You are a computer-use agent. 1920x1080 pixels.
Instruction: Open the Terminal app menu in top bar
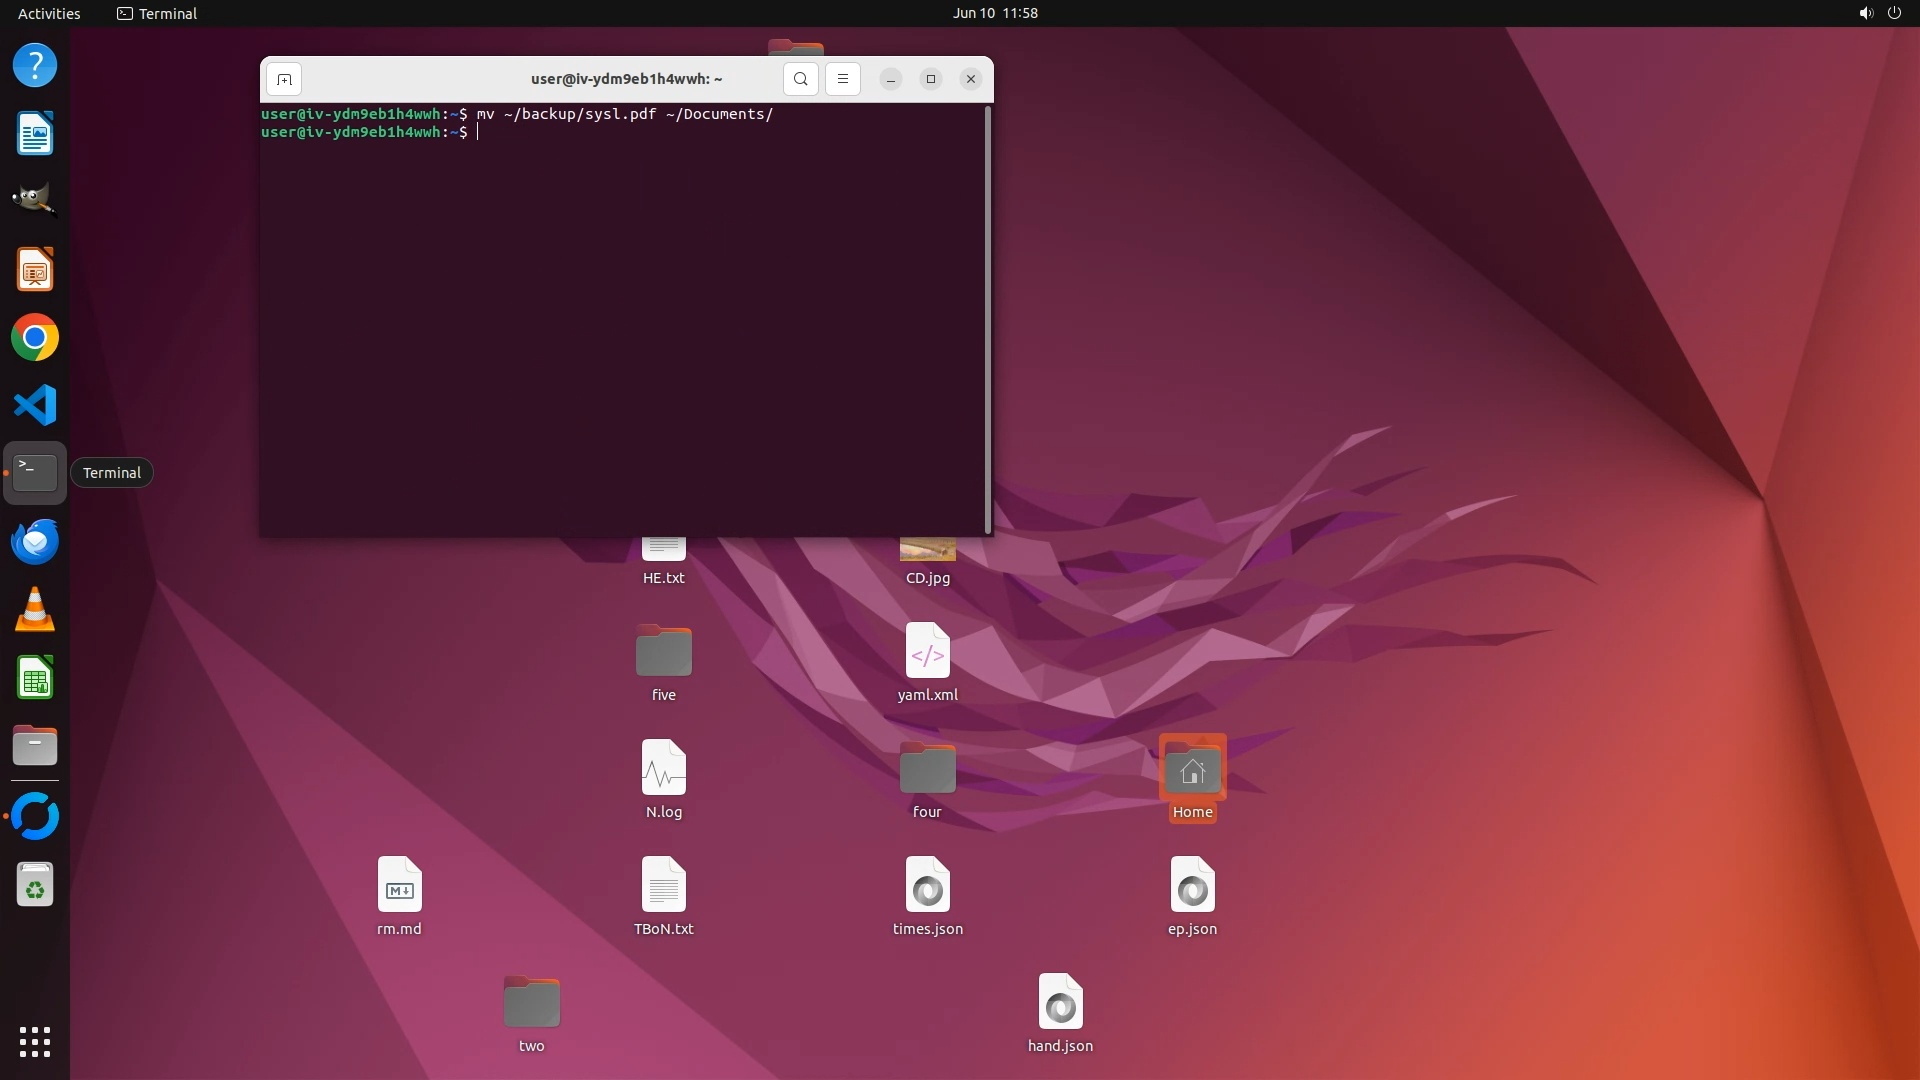click(x=157, y=13)
